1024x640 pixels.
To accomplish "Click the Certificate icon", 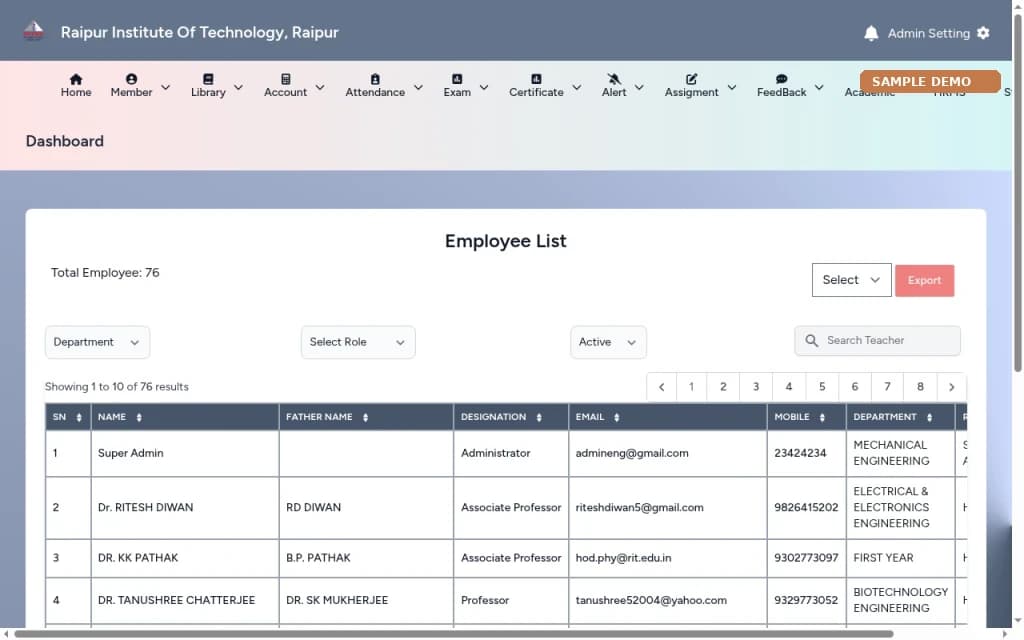I will 536,79.
